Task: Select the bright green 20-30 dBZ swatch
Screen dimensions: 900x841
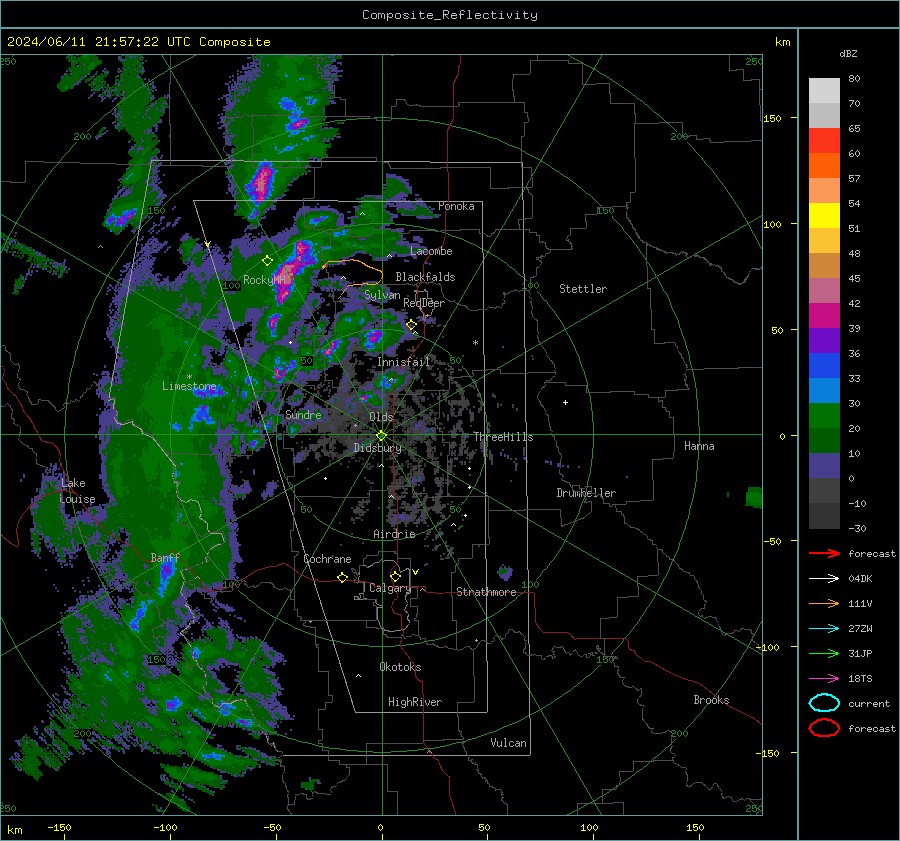Action: click(x=824, y=415)
